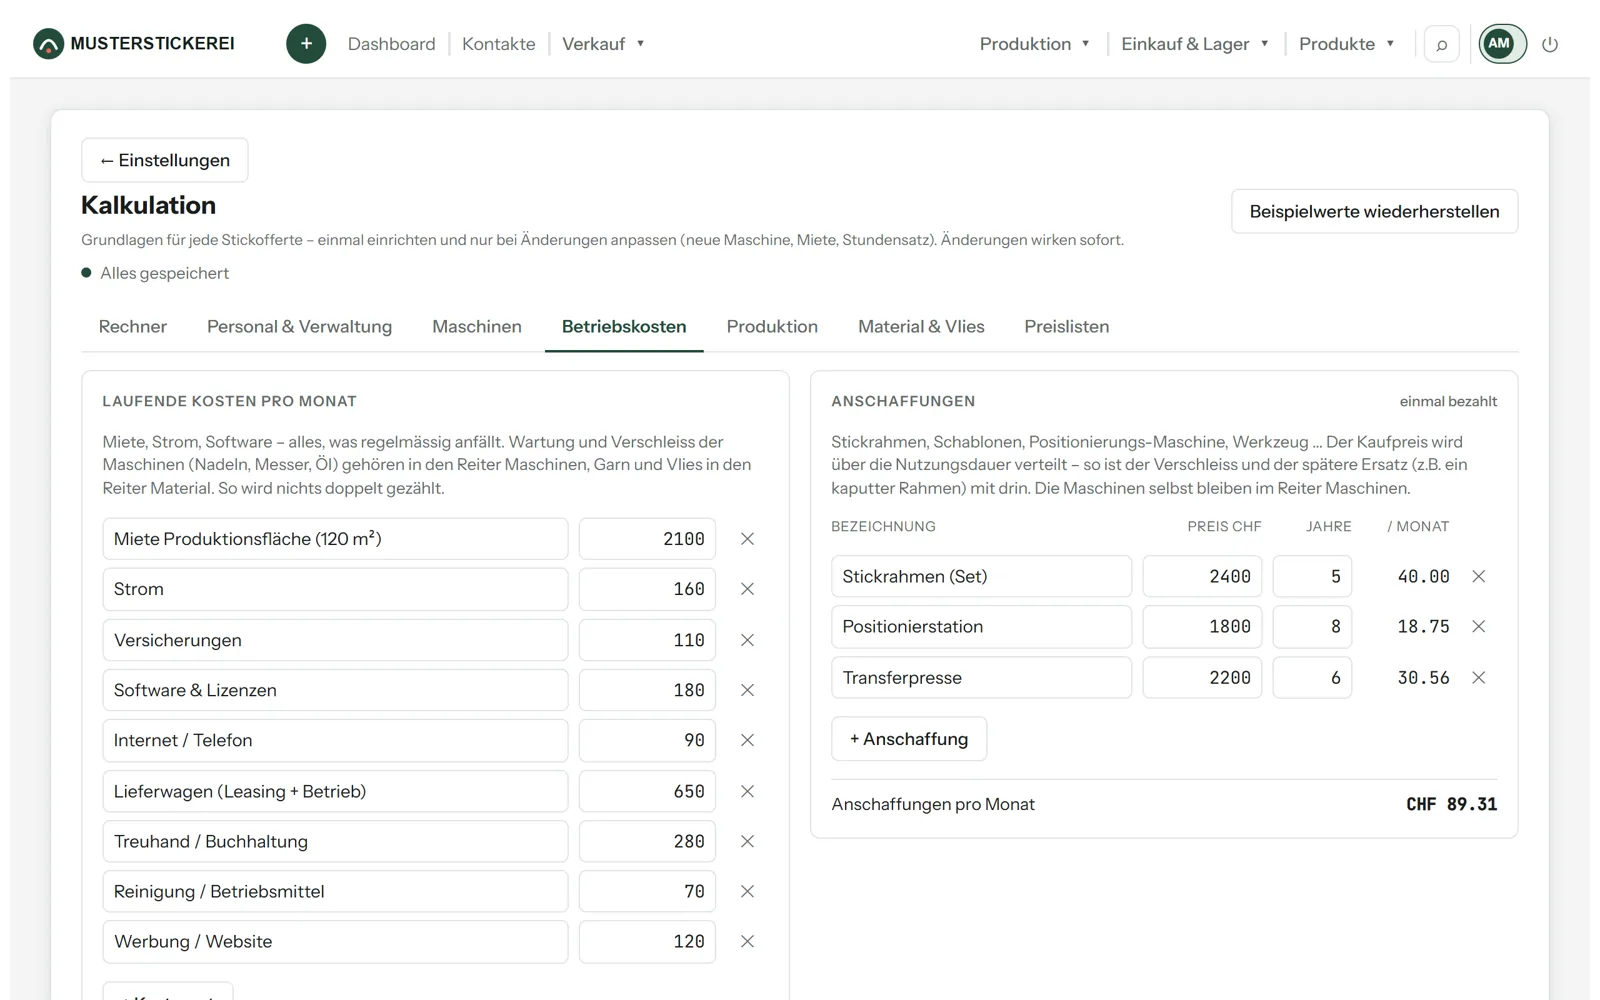
Task: Remove the Treuhand / Buchhaltung row
Action: pyautogui.click(x=747, y=841)
